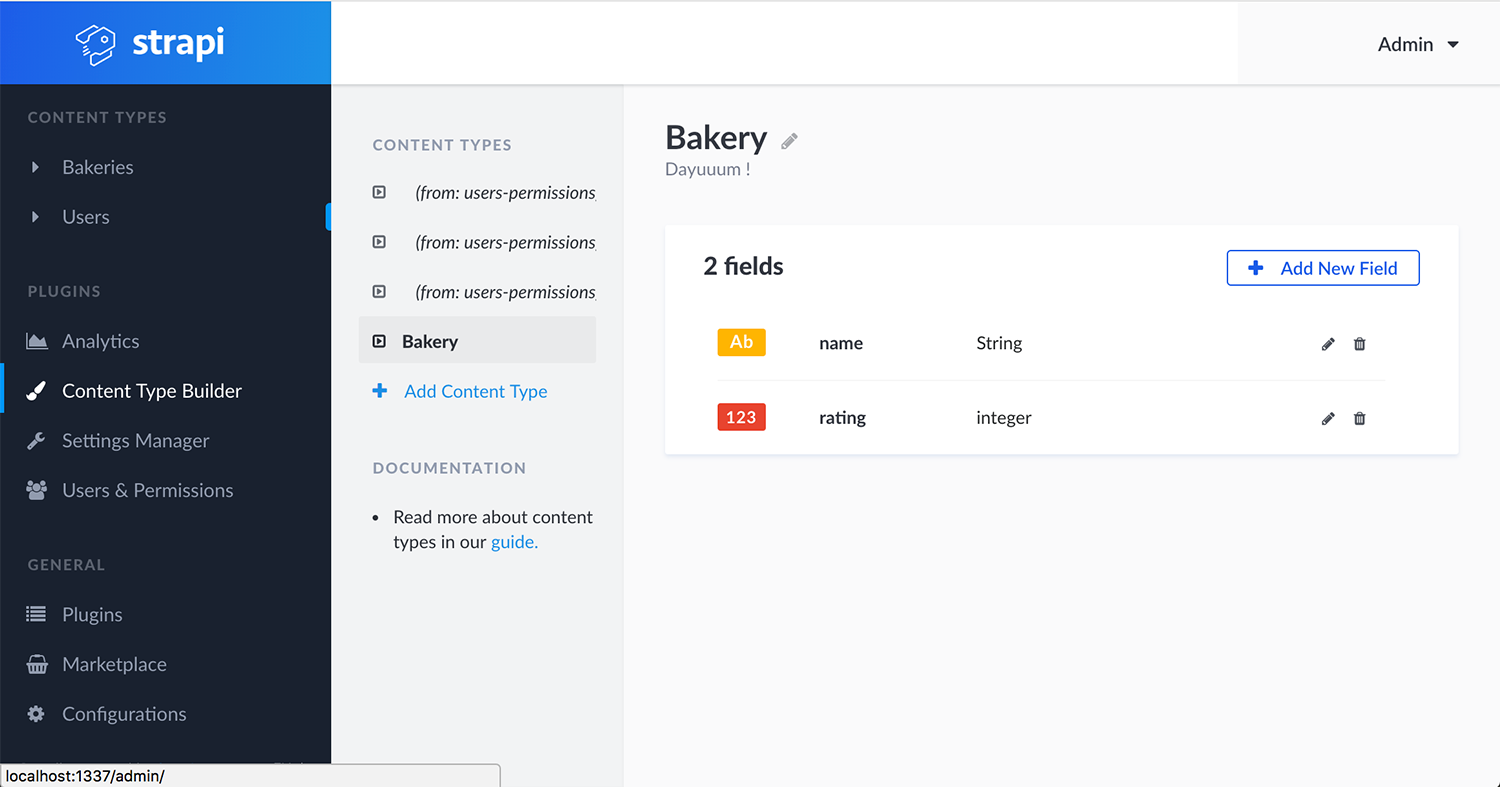Click the Users & Permissions people icon

pyautogui.click(x=36, y=490)
